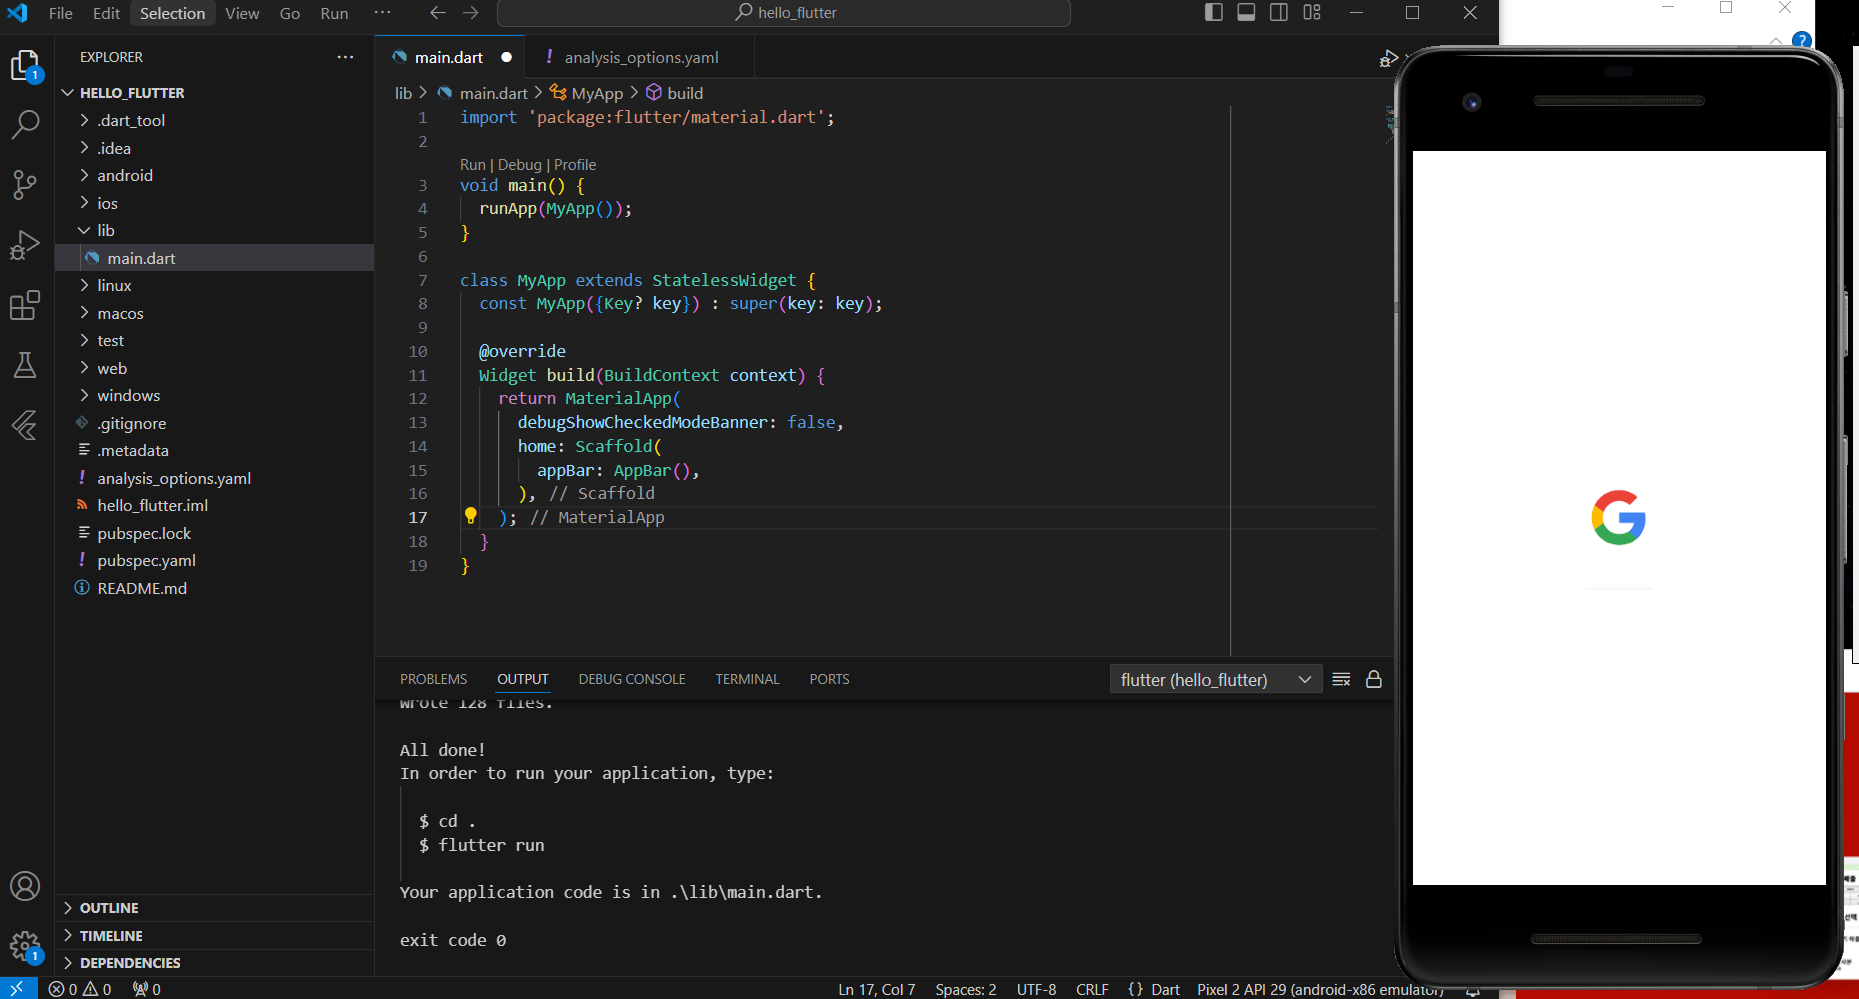Click the Debug CodeLens above main()
Image resolution: width=1859 pixels, height=999 pixels.
pos(520,165)
